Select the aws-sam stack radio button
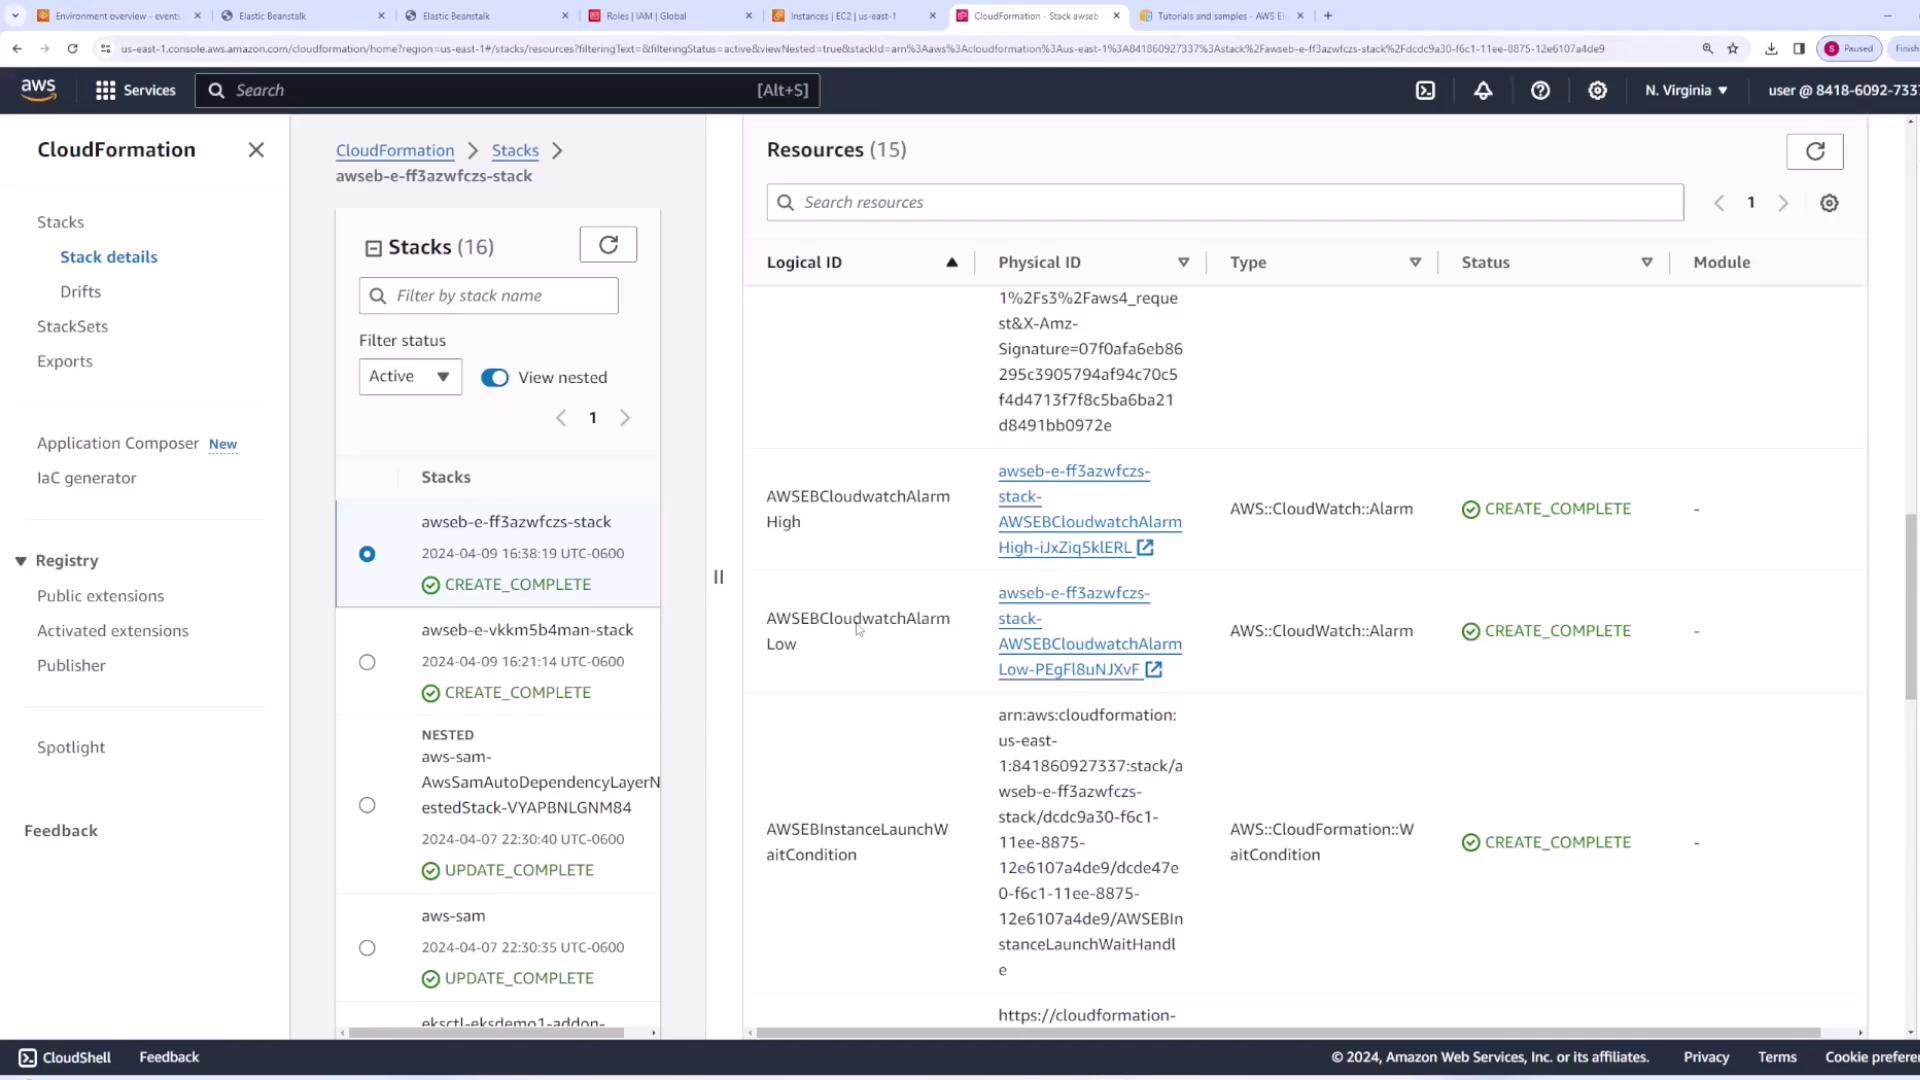1920x1080 pixels. click(x=367, y=948)
